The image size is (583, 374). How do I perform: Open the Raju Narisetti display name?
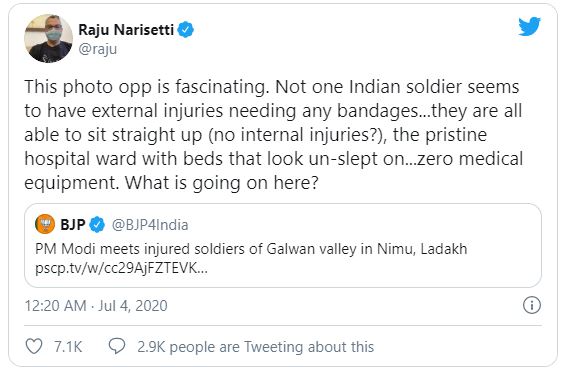click(126, 30)
